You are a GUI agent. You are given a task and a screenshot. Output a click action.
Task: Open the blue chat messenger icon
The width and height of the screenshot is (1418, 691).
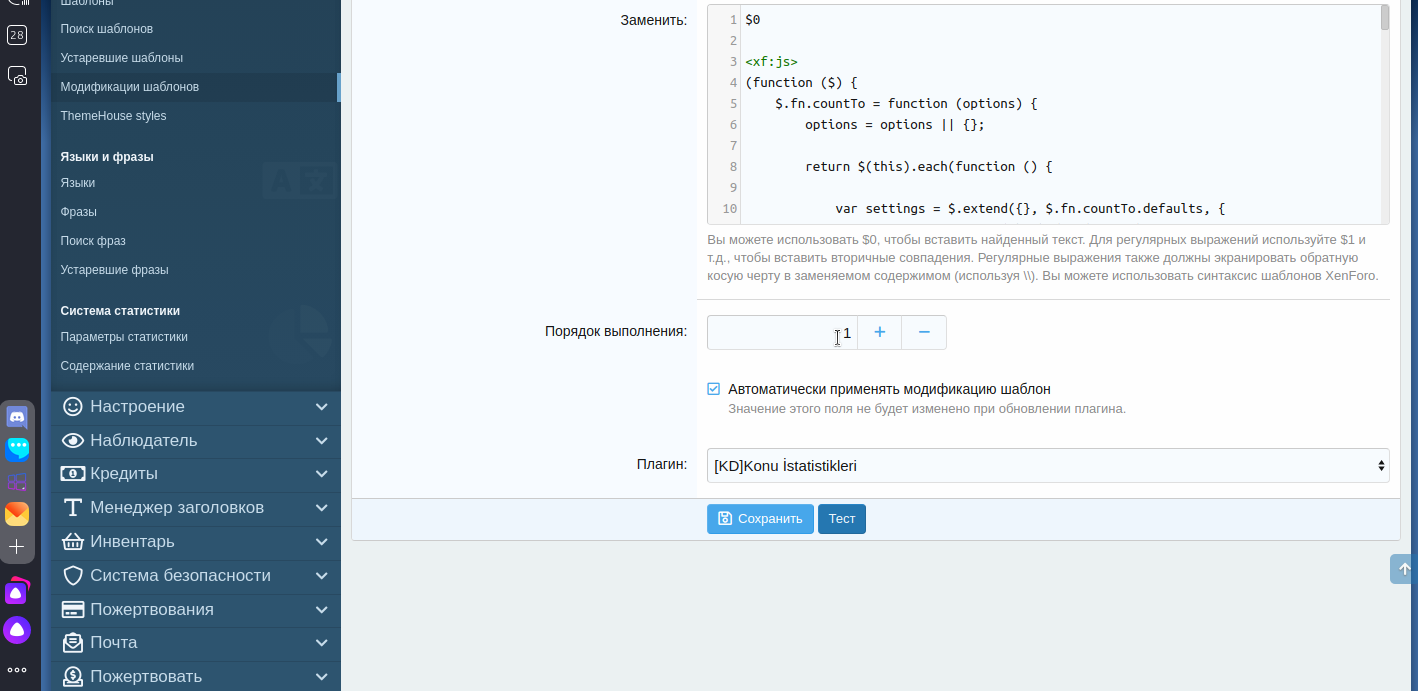pyautogui.click(x=17, y=449)
